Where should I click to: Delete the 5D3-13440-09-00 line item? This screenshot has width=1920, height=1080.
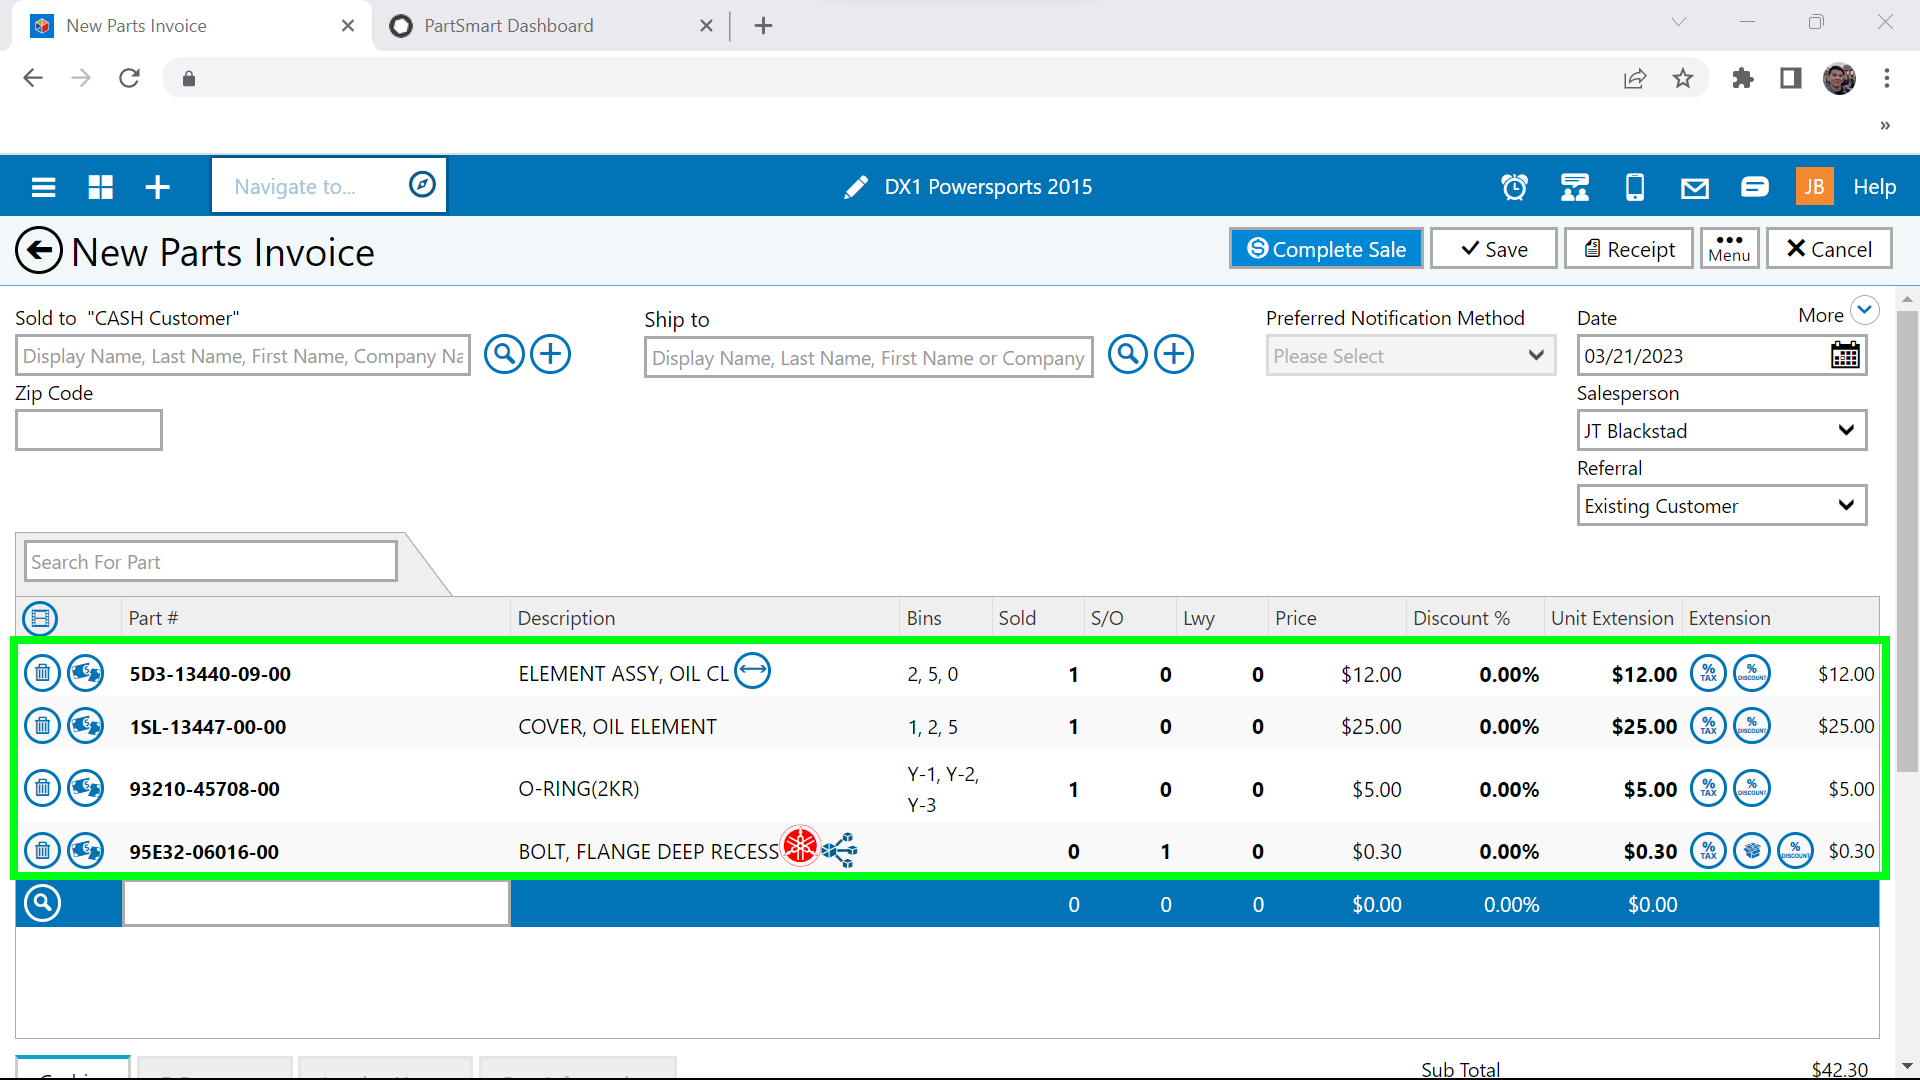coord(42,673)
